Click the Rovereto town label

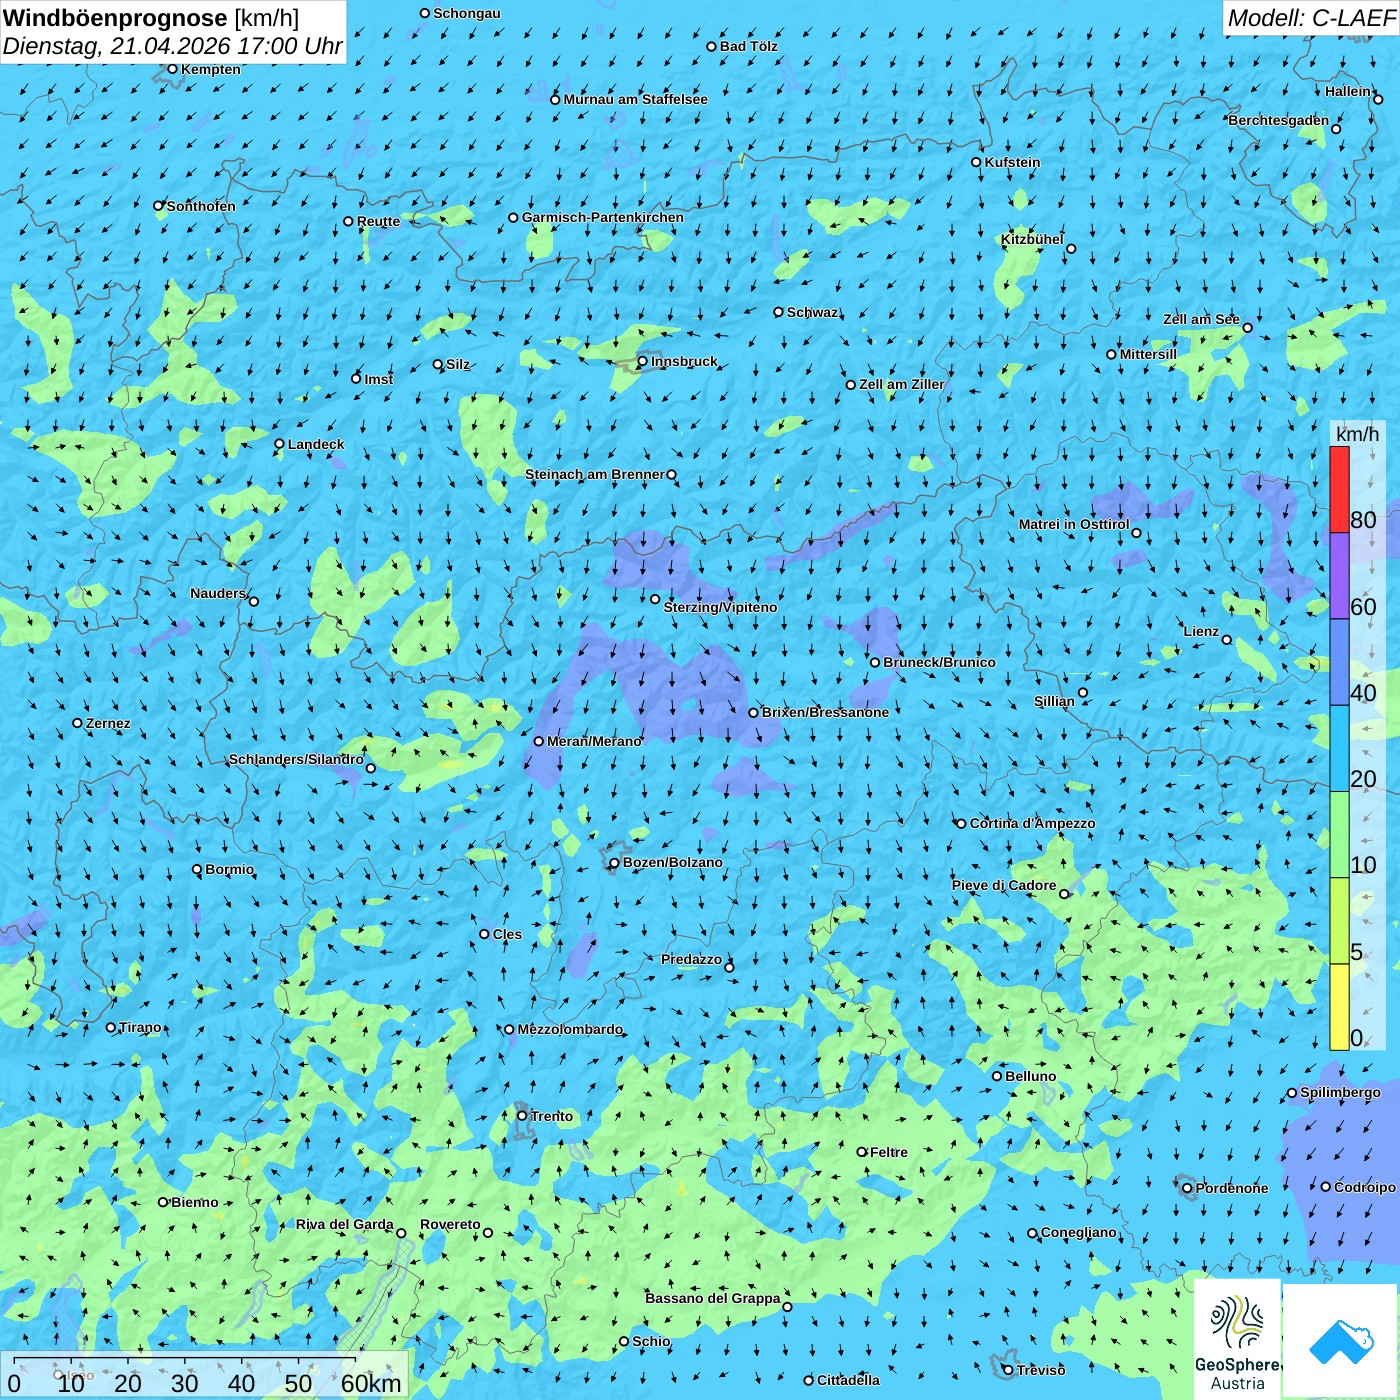pos(450,1224)
